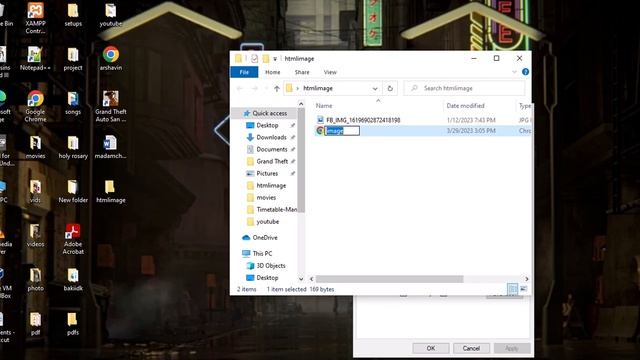640x360 pixels.
Task: Switch to details view in status bar
Action: click(x=512, y=289)
